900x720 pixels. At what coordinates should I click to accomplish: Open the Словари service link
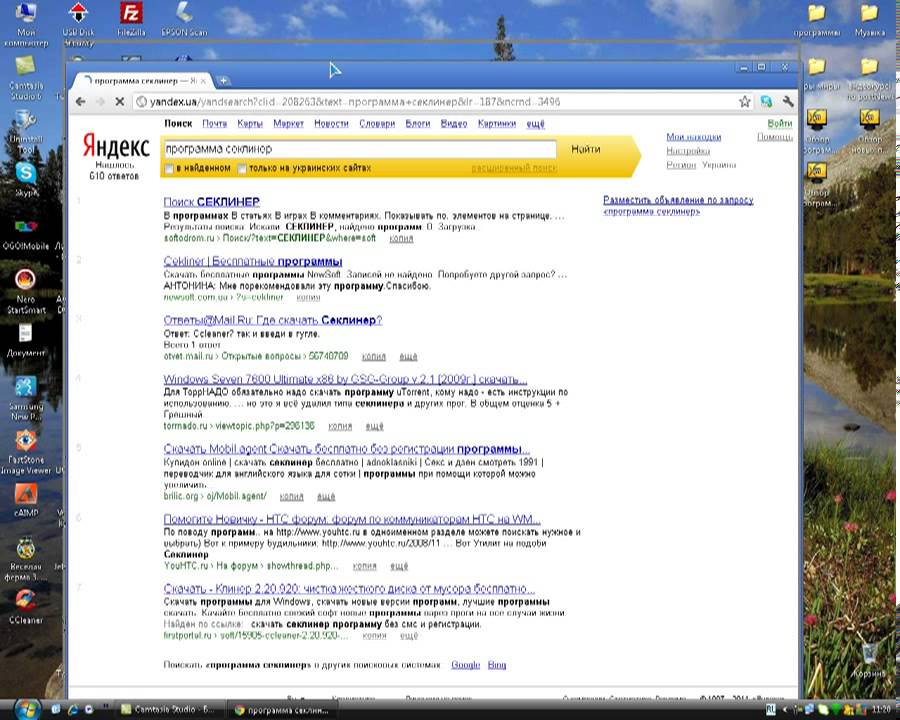coord(377,123)
